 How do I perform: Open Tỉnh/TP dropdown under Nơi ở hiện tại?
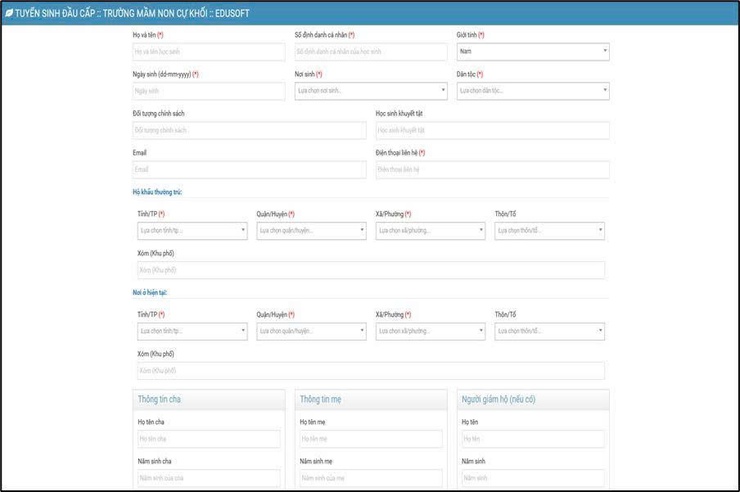tap(192, 331)
